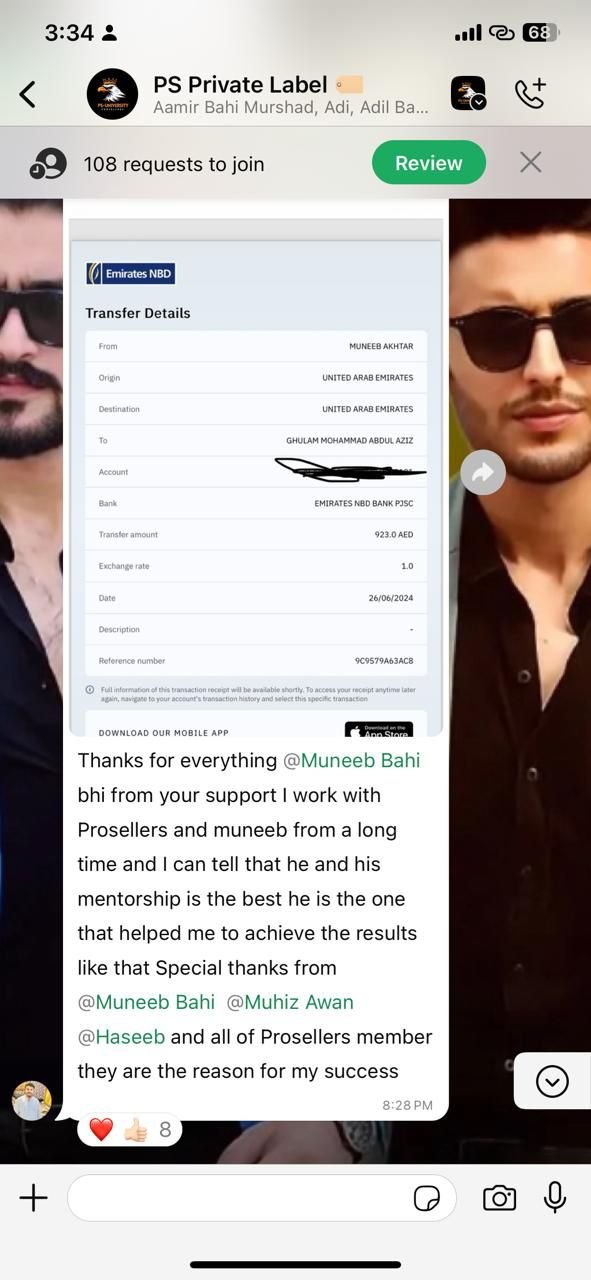This screenshot has width=591, height=1280.
Task: Tap the Review button for join requests
Action: click(429, 163)
